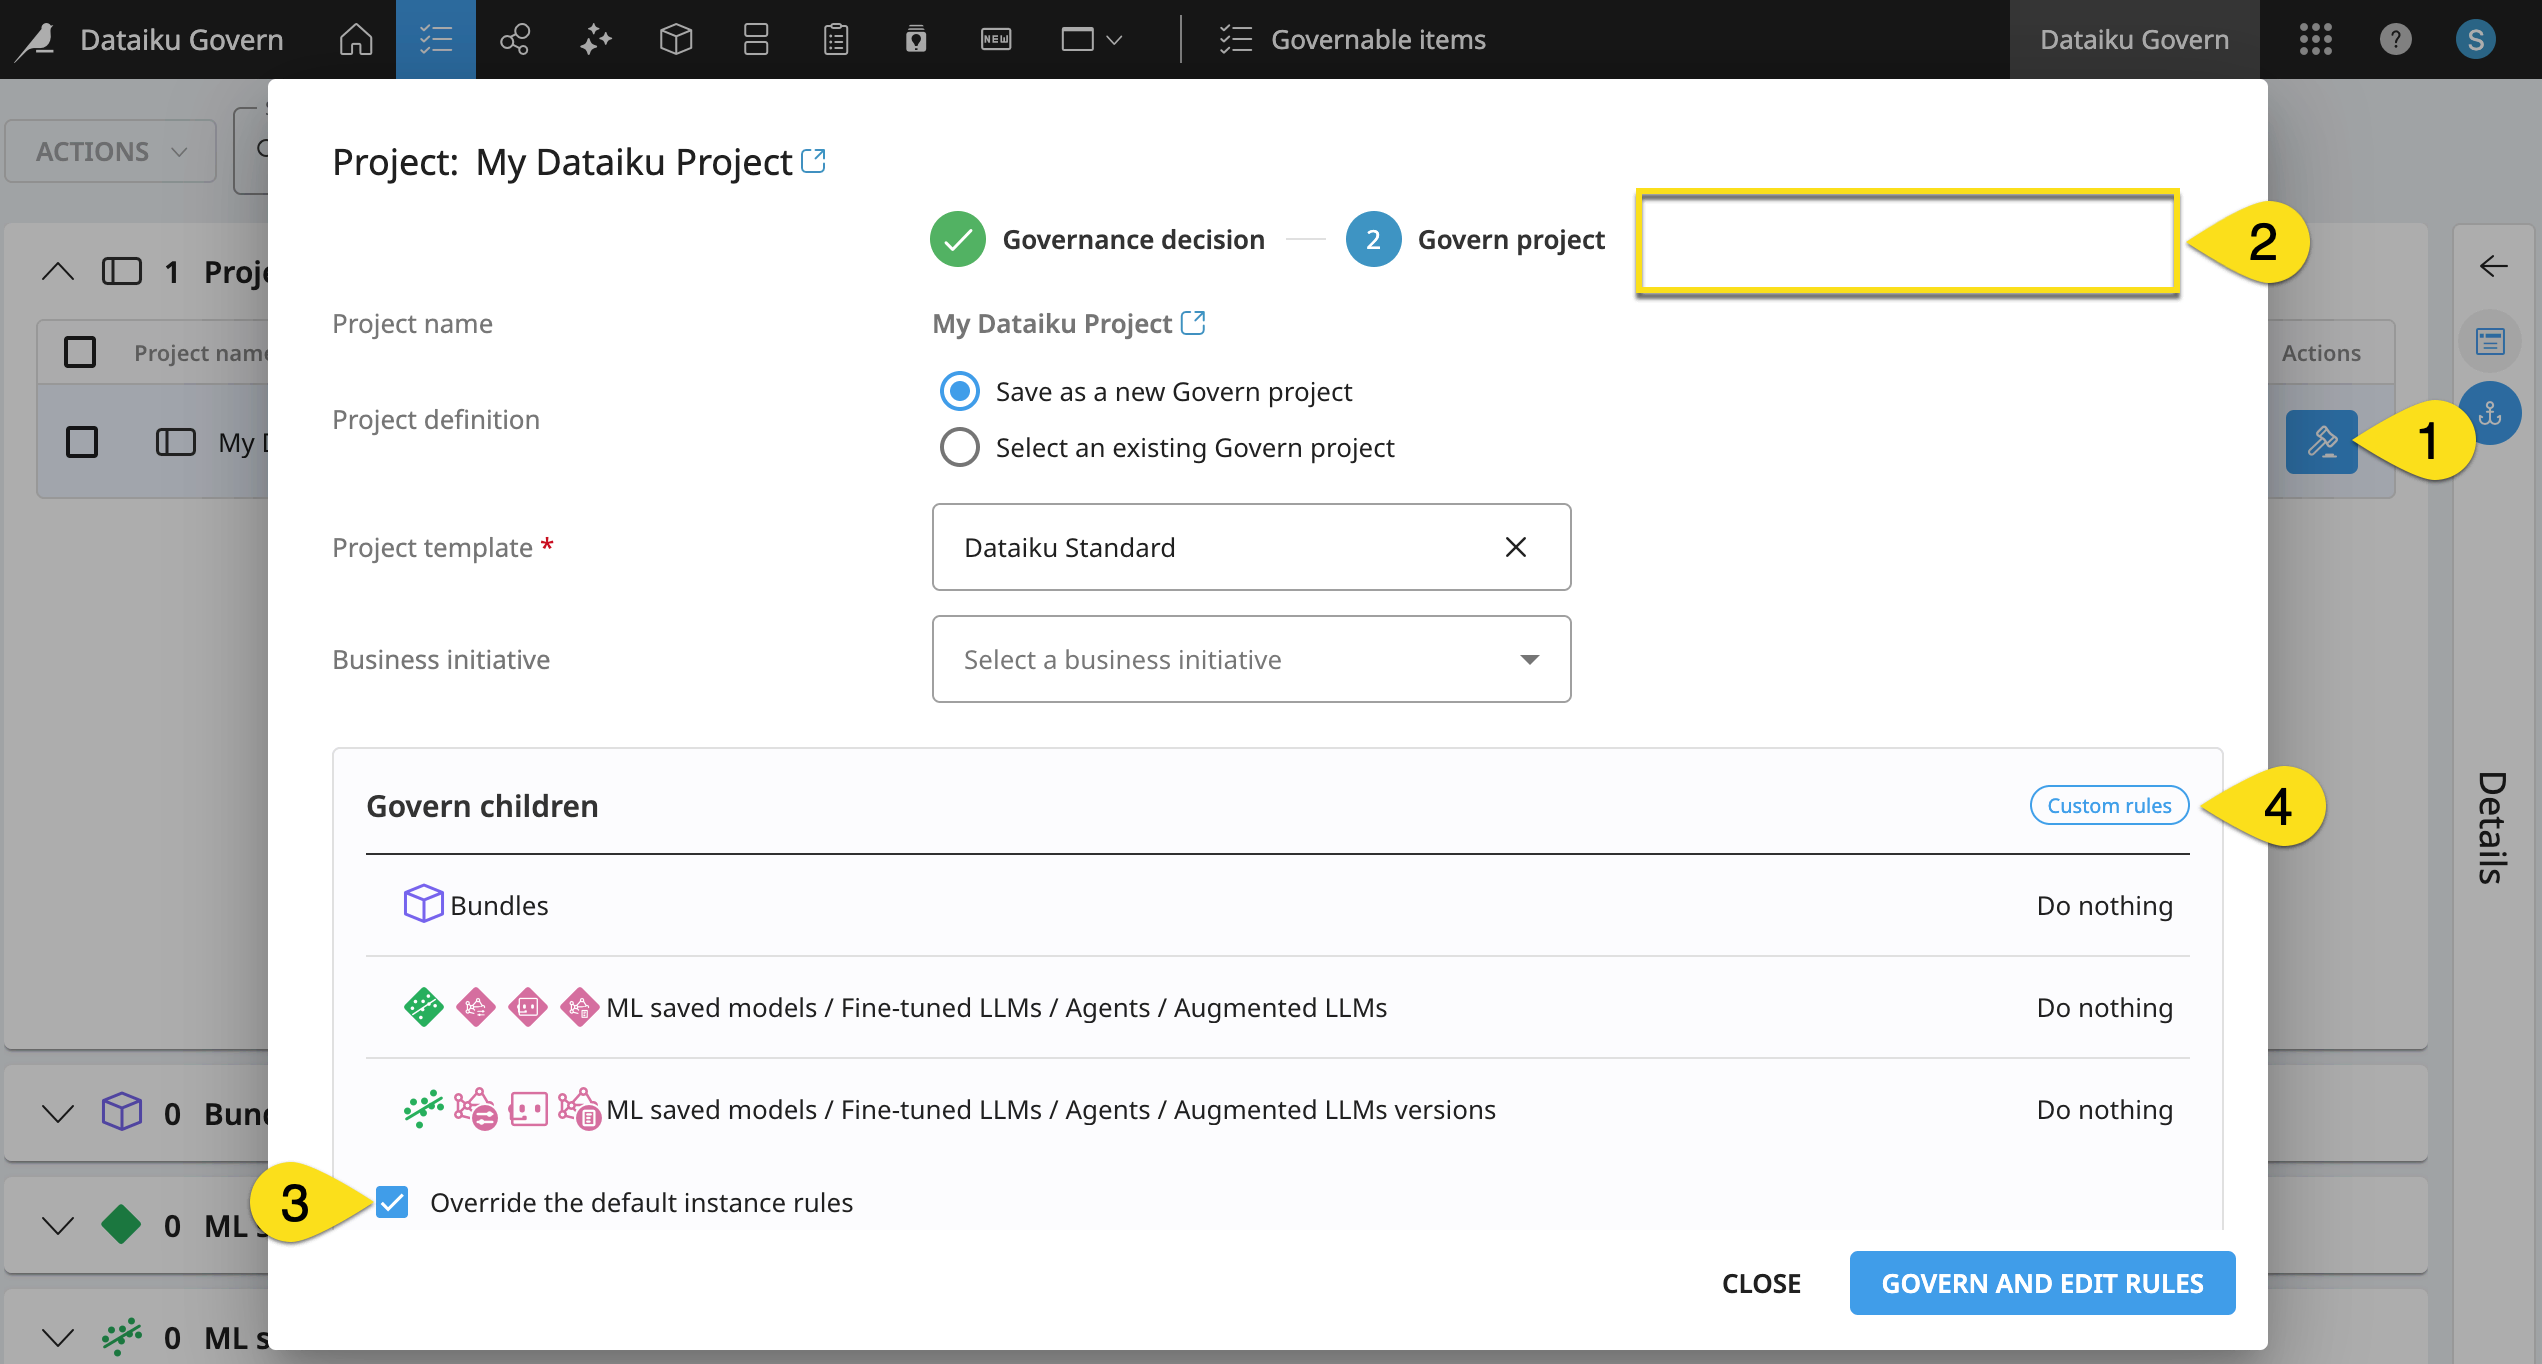Expand the ACTIONS dropdown
Viewport: 2542px width, 1364px height.
point(111,152)
